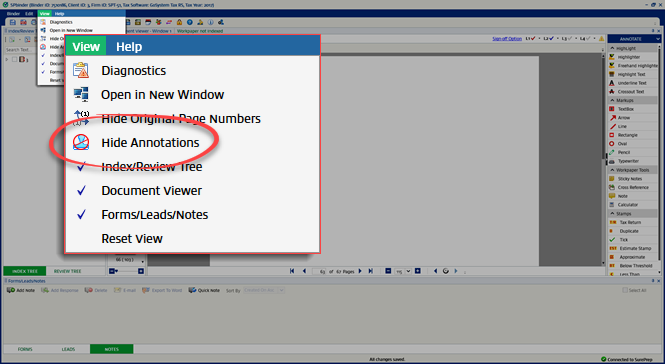Toggle the L4 sign-off checkmark
The width and height of the screenshot is (665, 364).
point(588,39)
